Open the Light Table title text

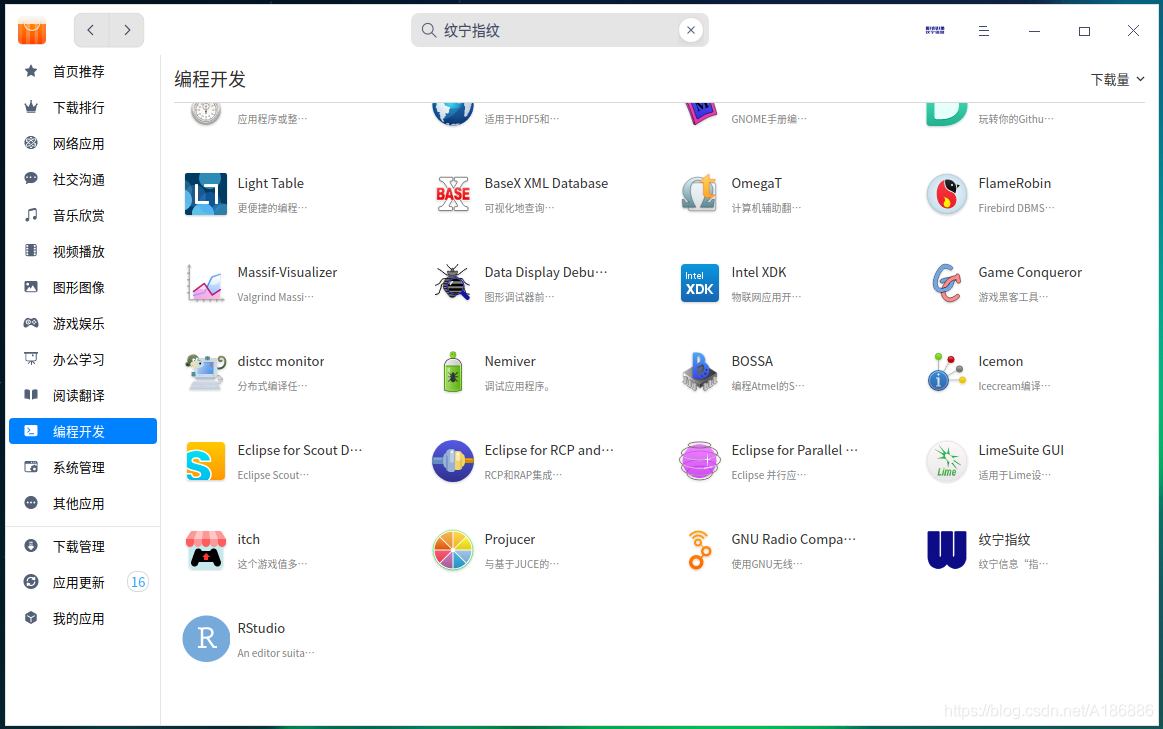click(271, 183)
